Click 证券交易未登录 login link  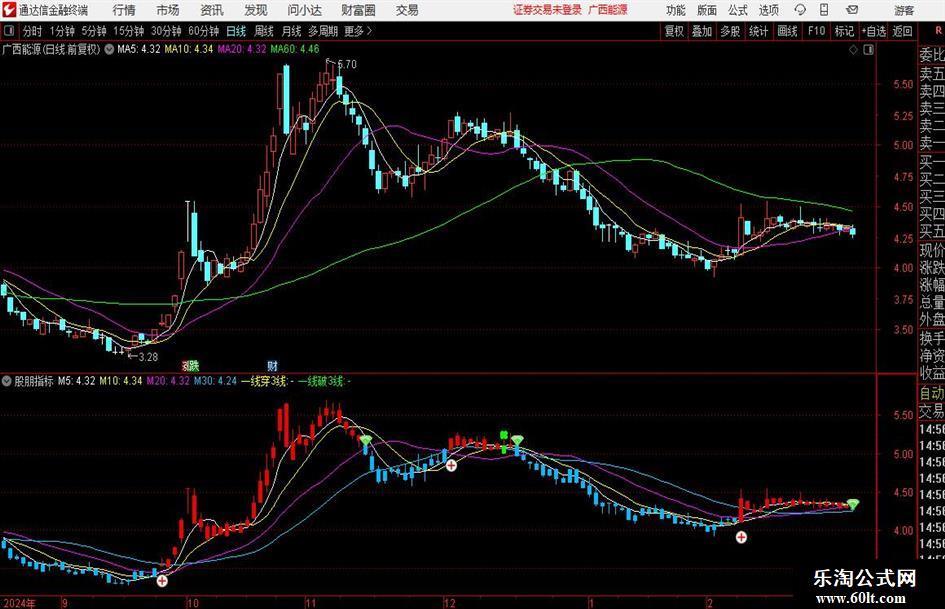(x=547, y=10)
